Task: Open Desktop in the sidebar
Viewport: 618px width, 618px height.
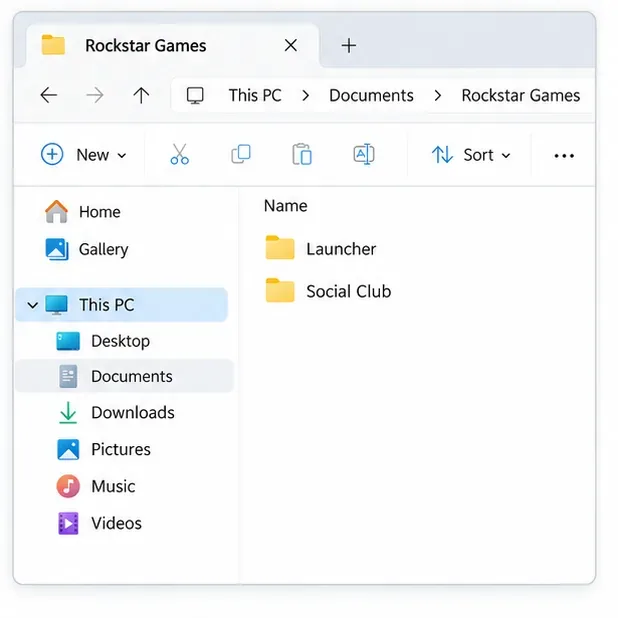Action: [x=103, y=341]
